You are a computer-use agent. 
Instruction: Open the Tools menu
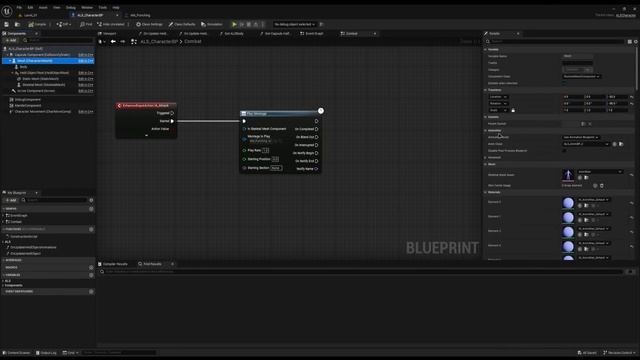102,7
